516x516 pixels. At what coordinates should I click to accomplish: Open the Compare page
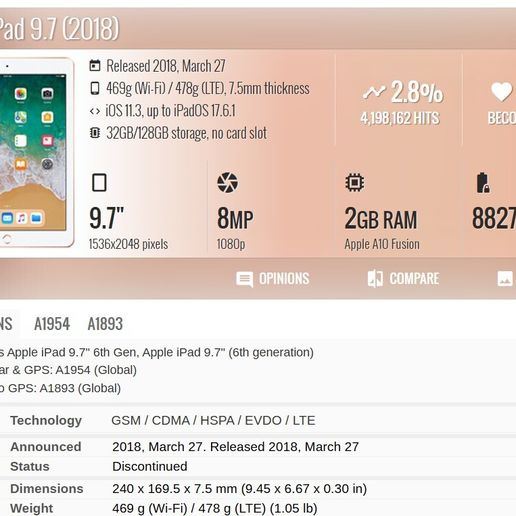(403, 279)
